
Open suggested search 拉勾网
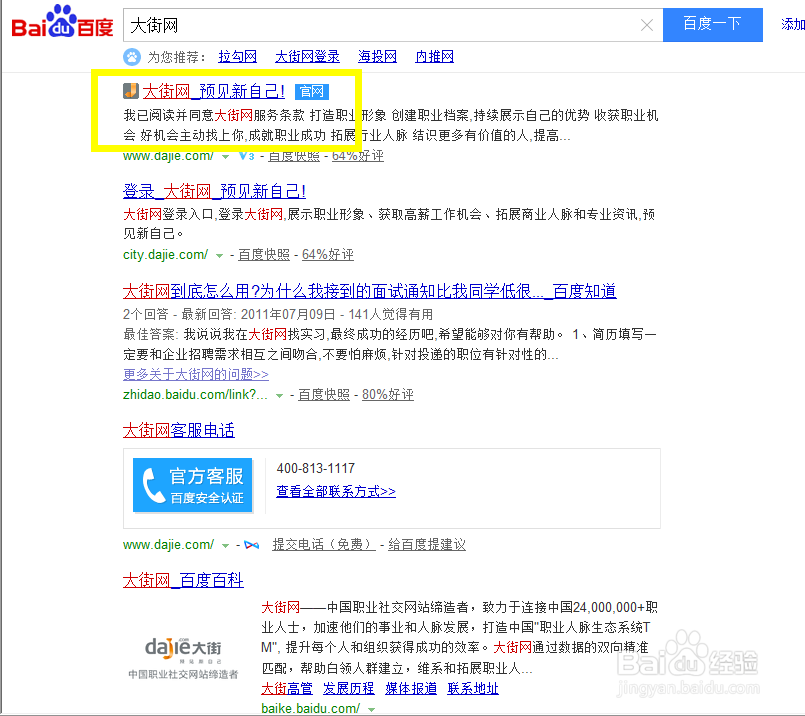click(237, 56)
